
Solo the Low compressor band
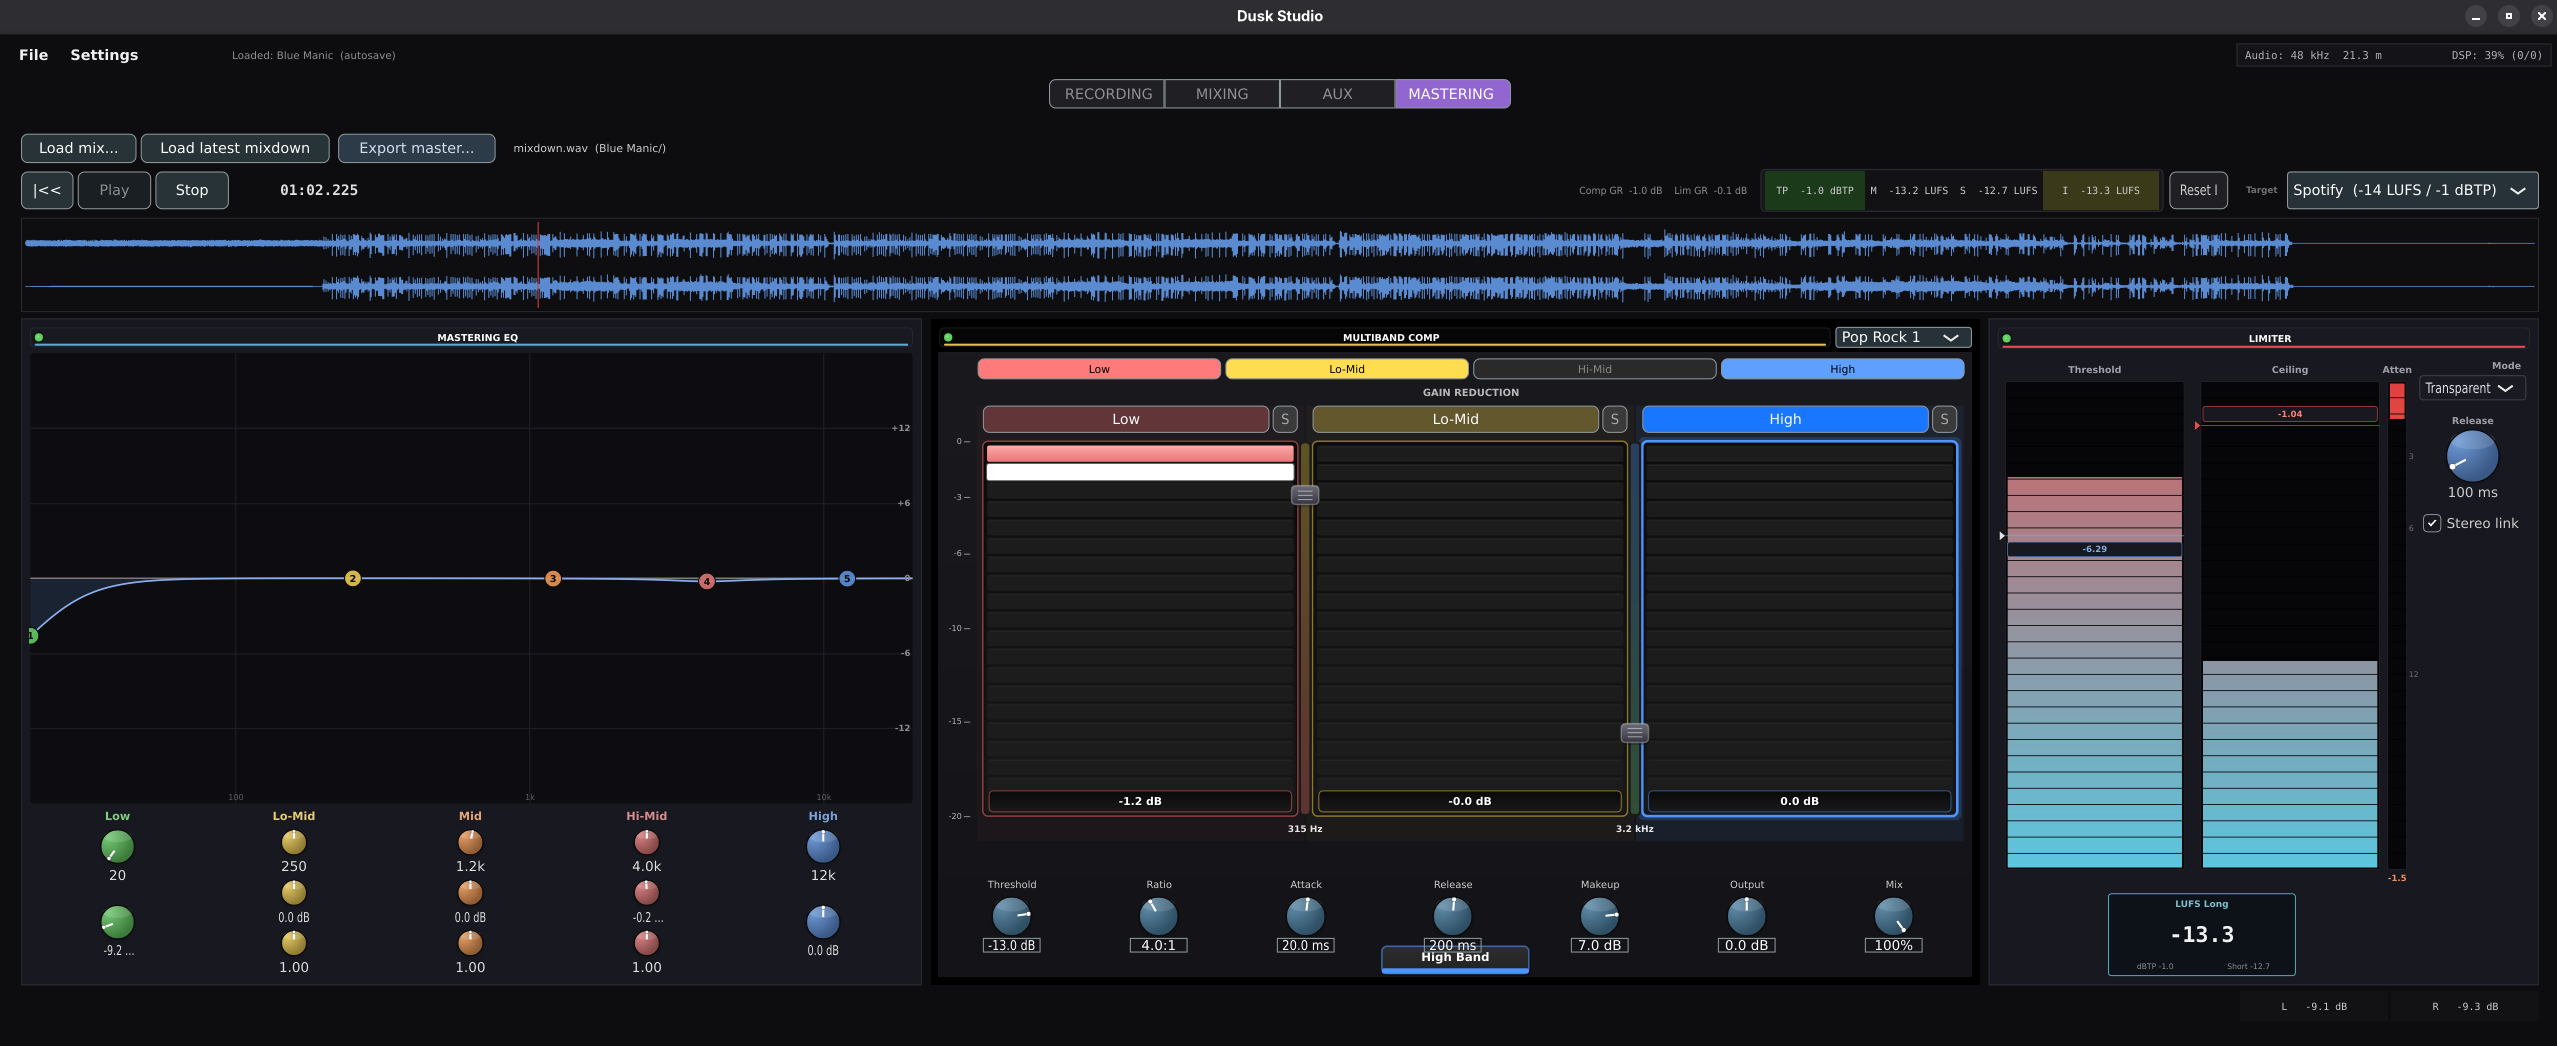[x=1285, y=419]
